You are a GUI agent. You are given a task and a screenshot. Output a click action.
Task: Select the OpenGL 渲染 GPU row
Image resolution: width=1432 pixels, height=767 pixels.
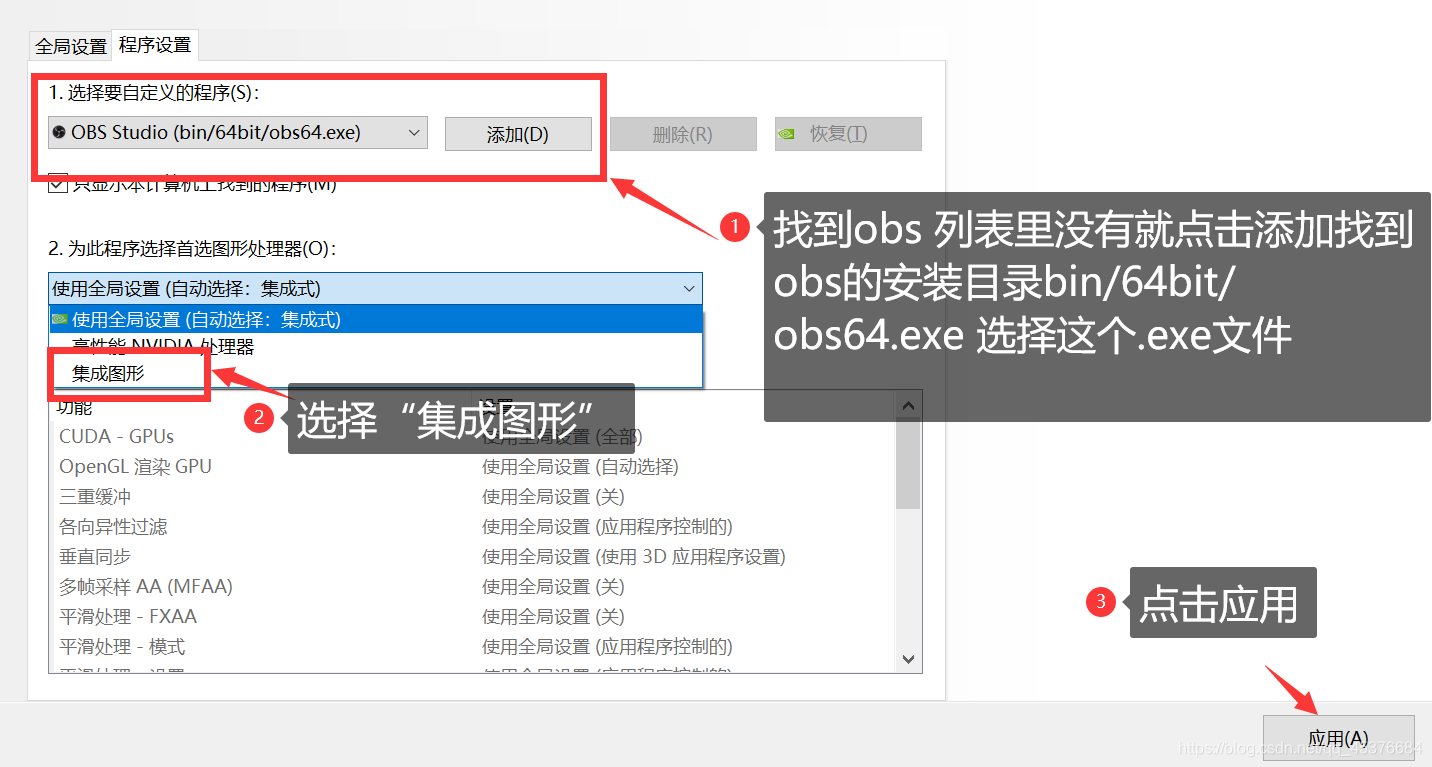click(472, 467)
